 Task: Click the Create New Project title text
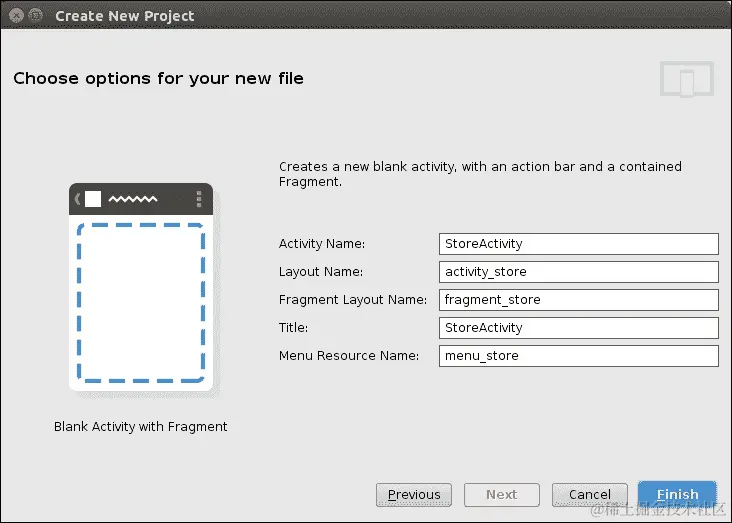(125, 16)
